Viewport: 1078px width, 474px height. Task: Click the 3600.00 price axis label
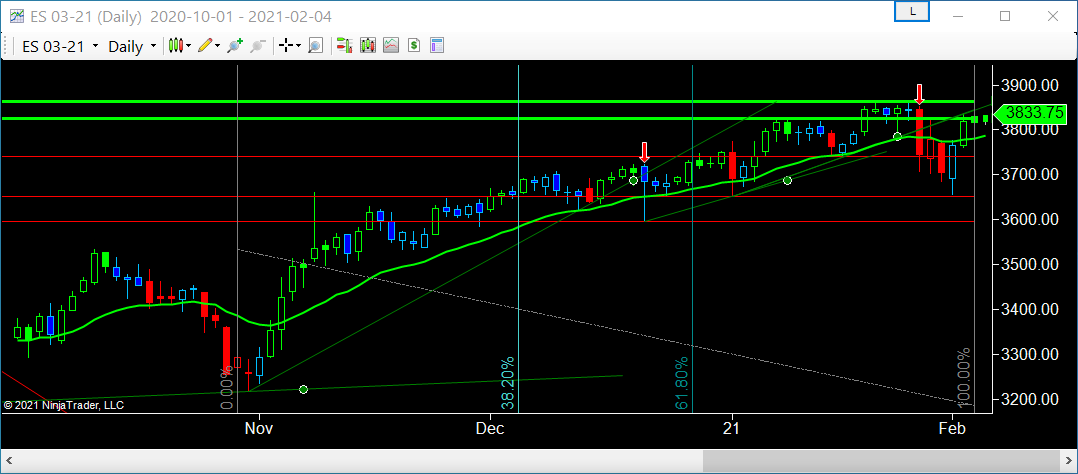click(x=1030, y=219)
